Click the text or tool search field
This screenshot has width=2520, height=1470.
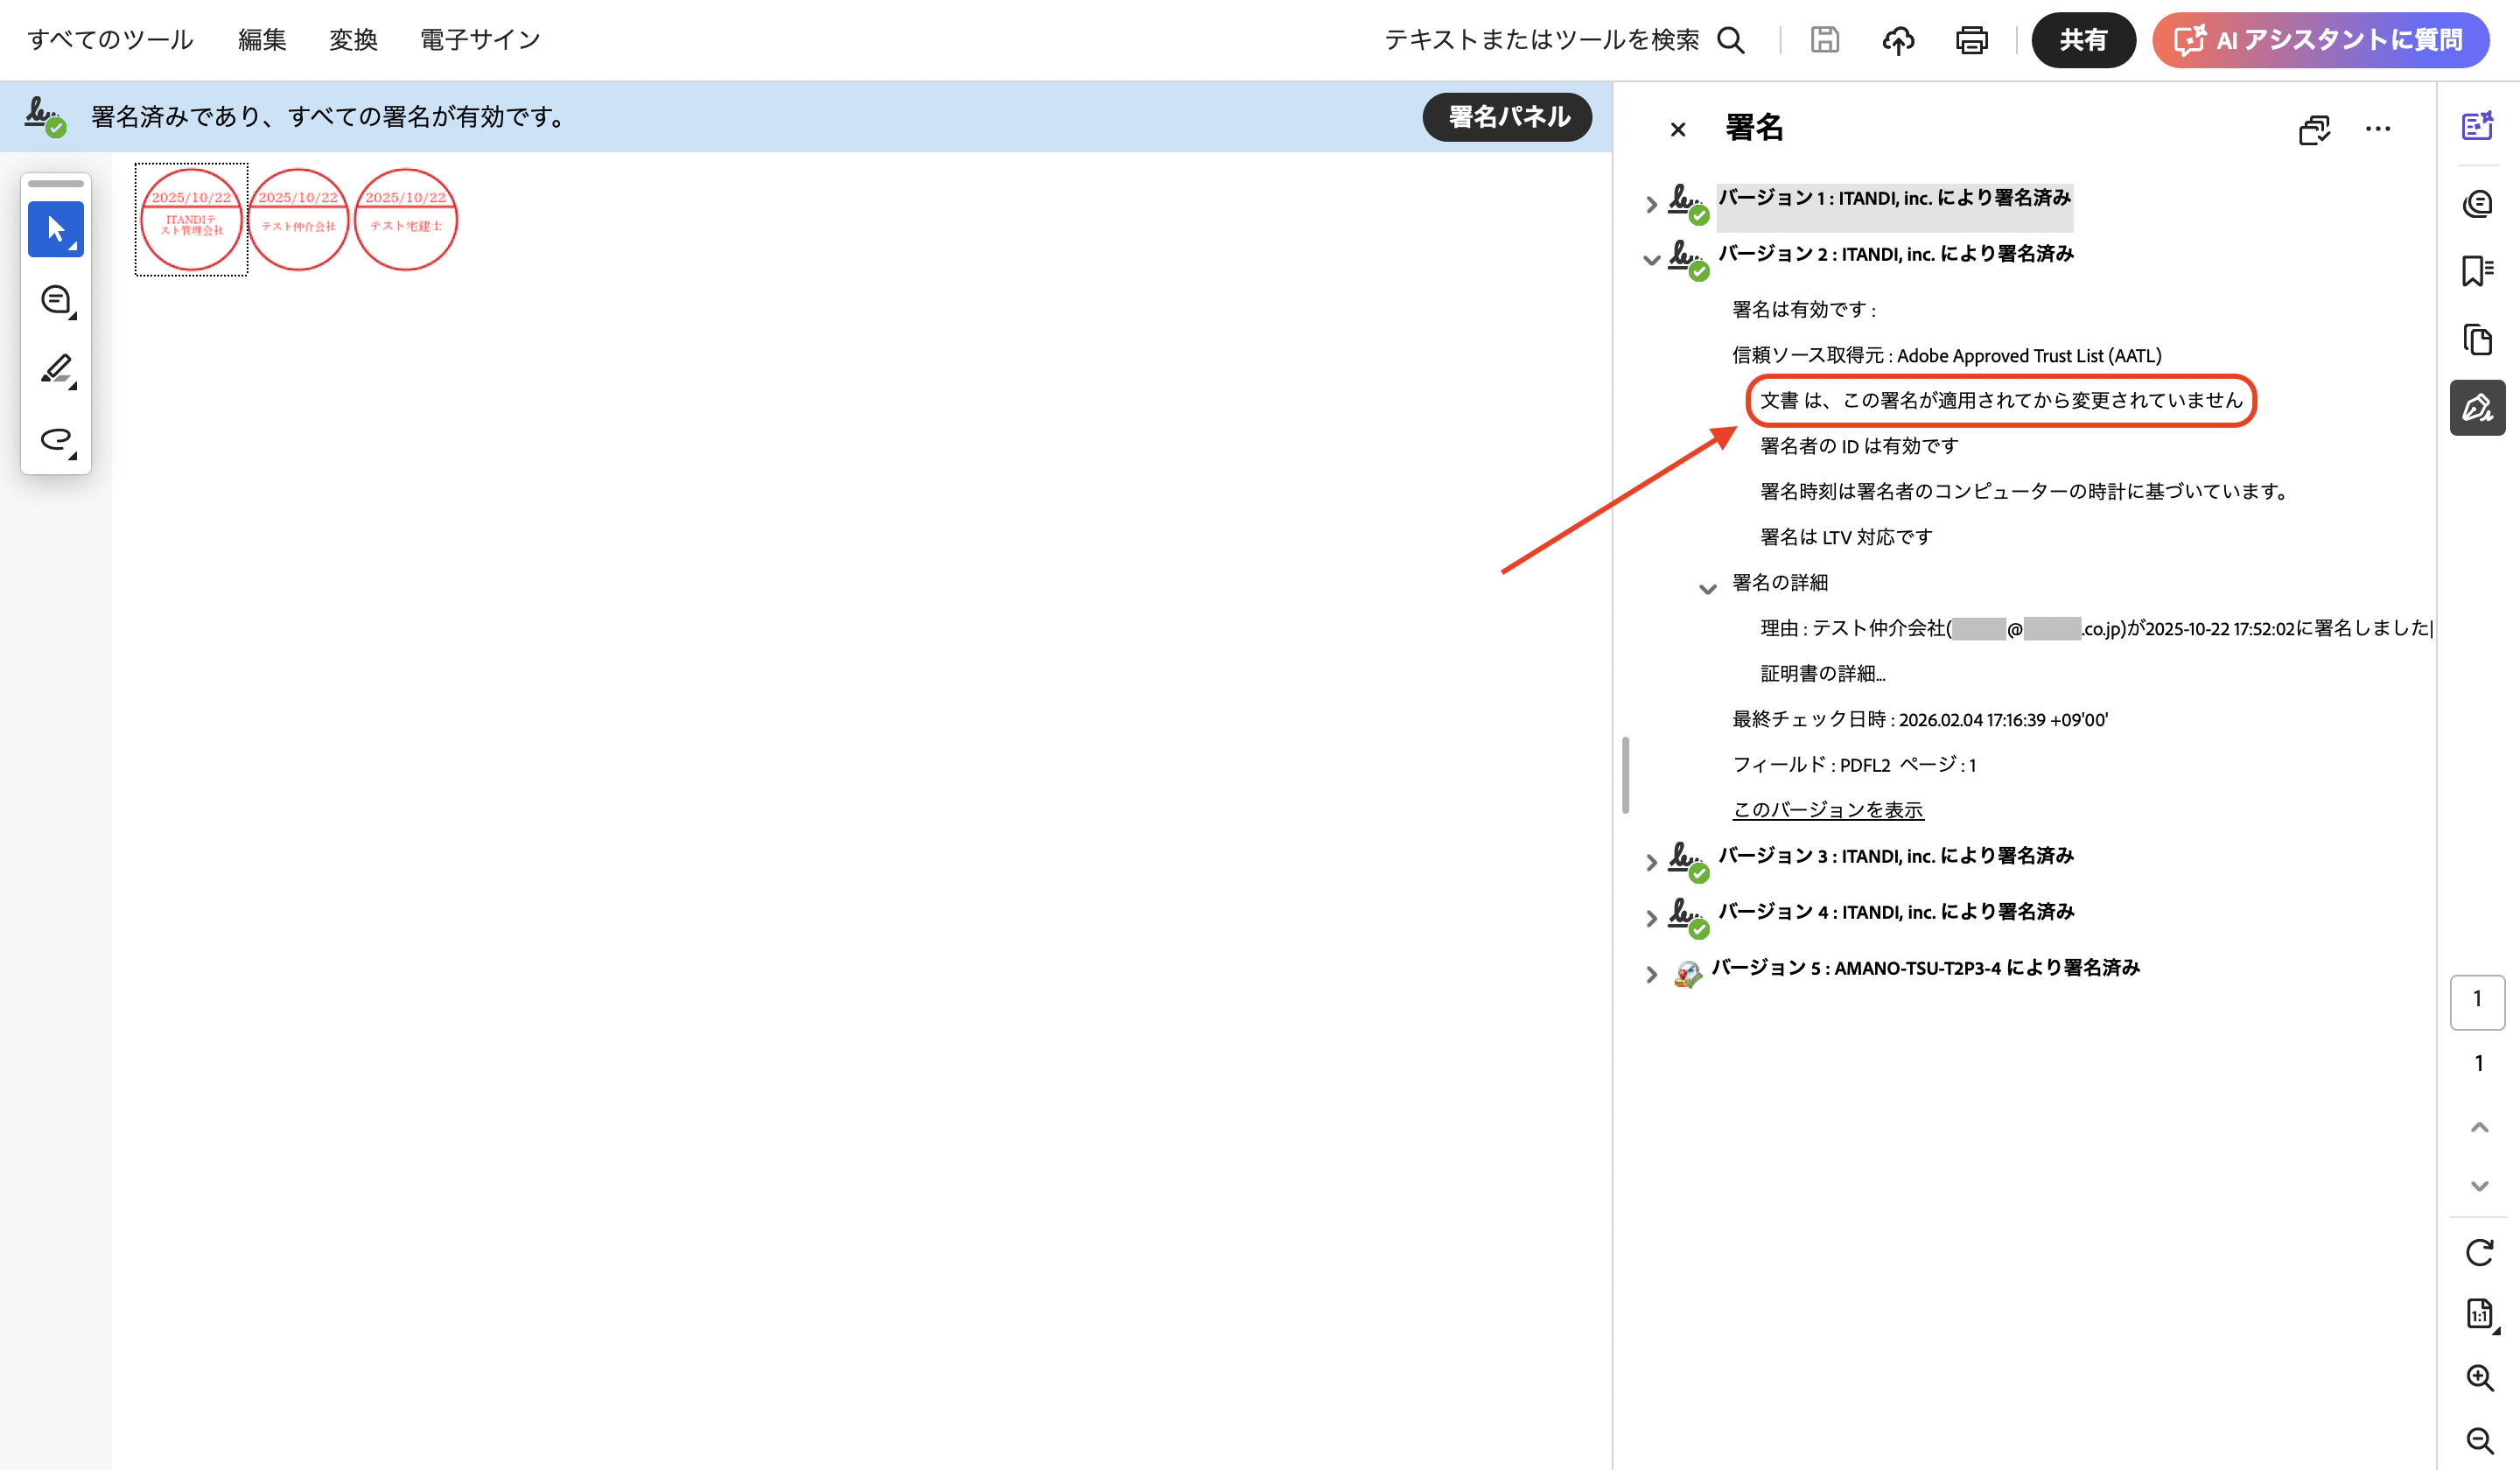click(x=1541, y=40)
